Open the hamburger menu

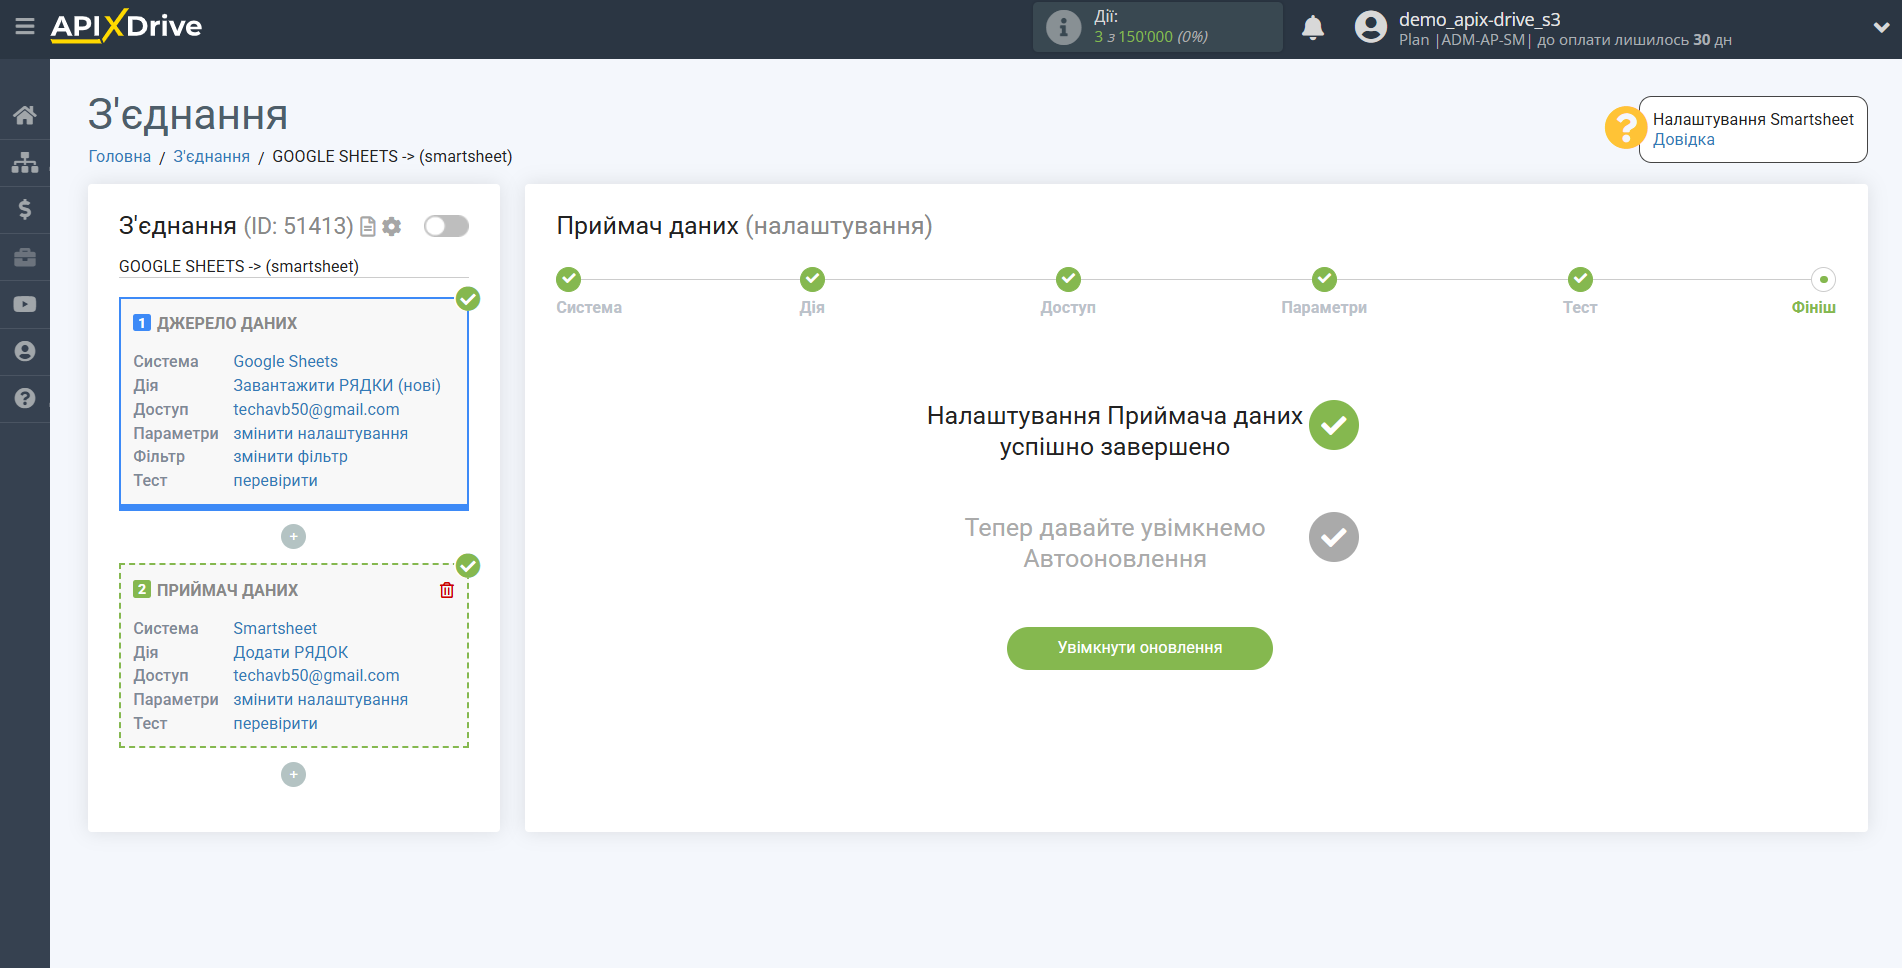(25, 27)
